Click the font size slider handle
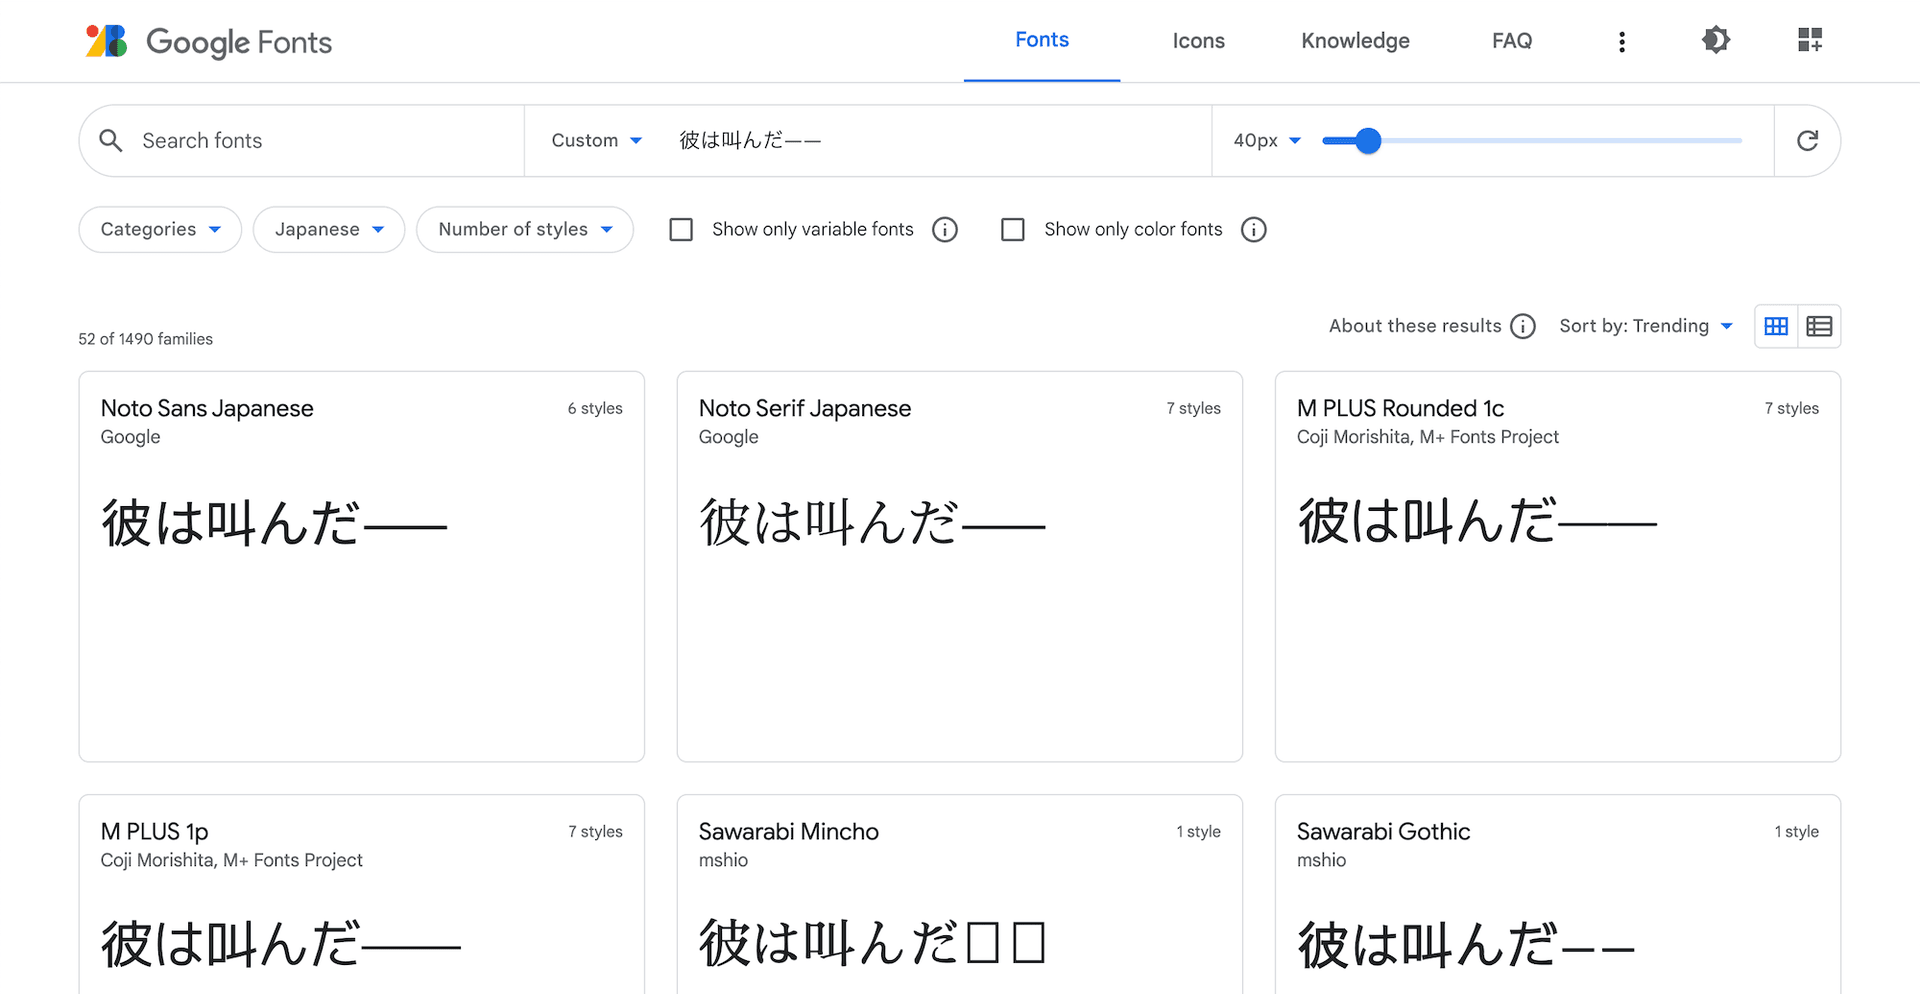Screen dimensions: 1920x994 (x=1368, y=141)
